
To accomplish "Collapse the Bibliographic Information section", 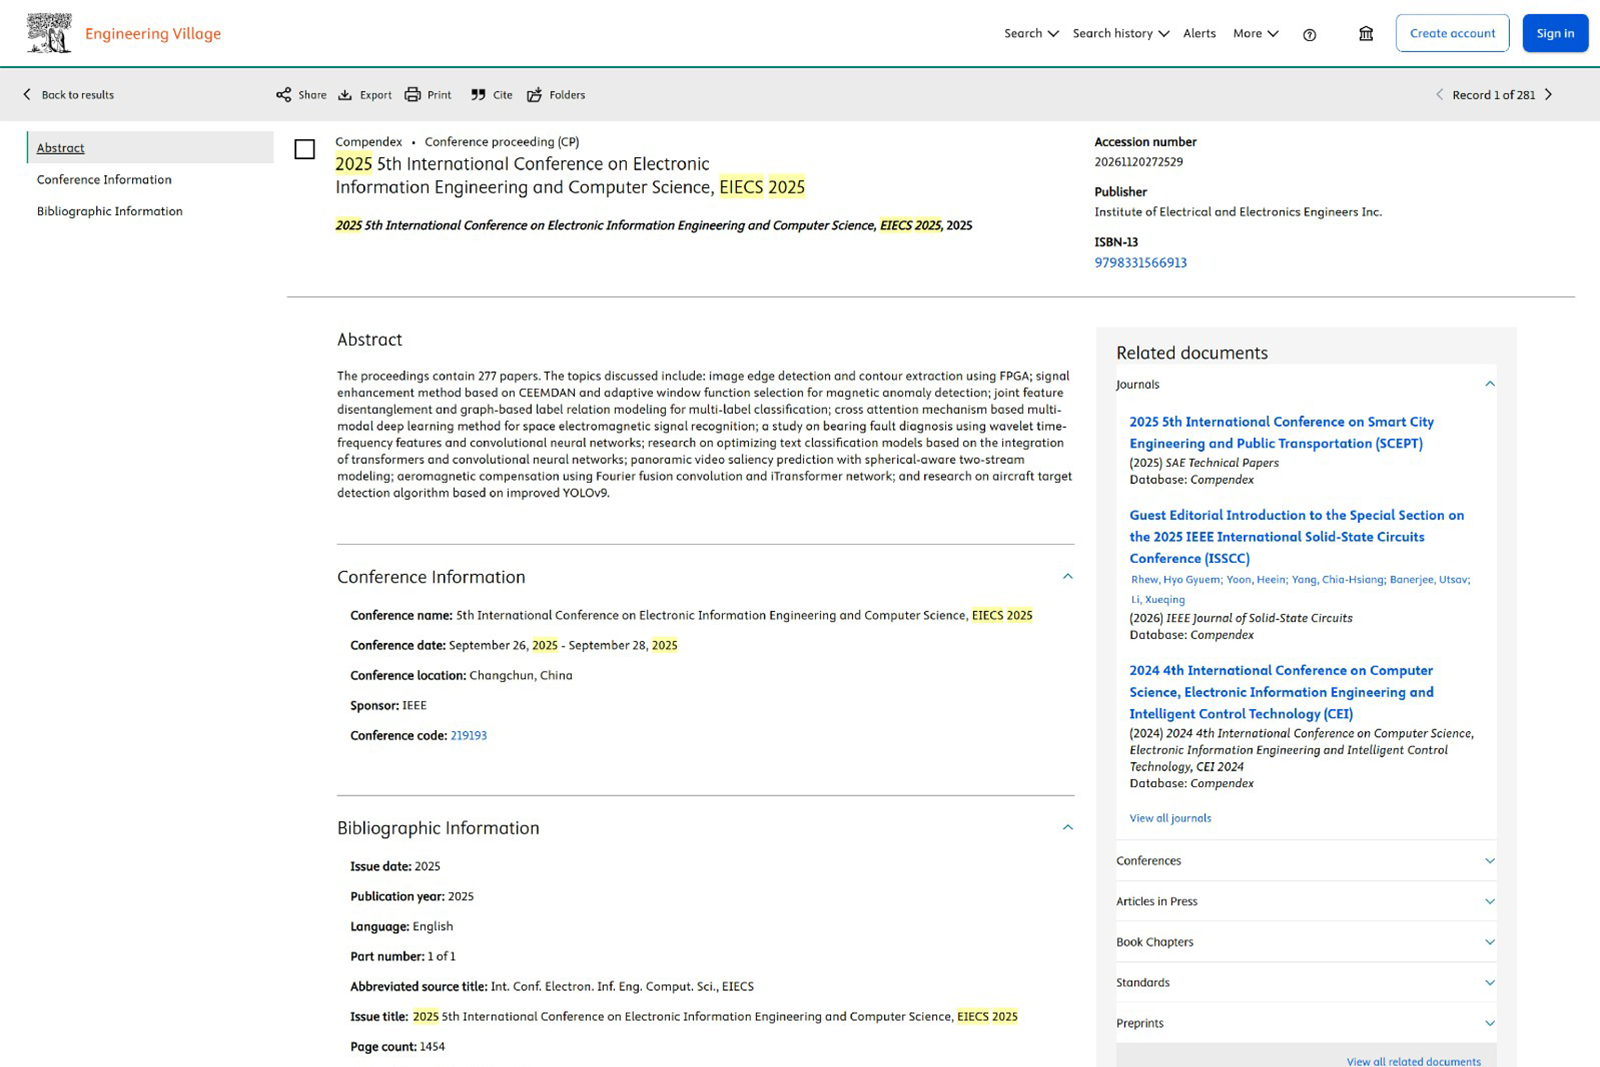I will point(1068,828).
